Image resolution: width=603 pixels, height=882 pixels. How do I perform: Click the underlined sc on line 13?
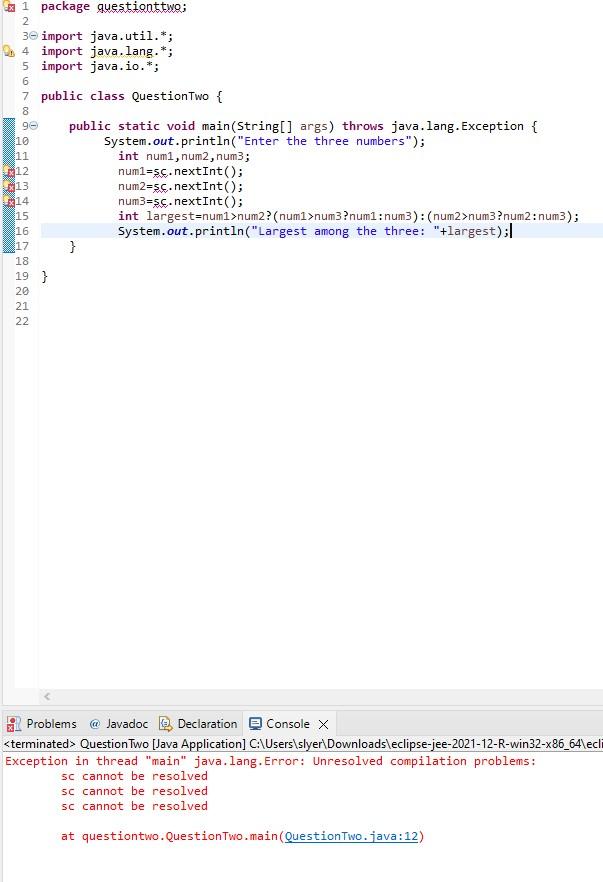click(x=160, y=187)
